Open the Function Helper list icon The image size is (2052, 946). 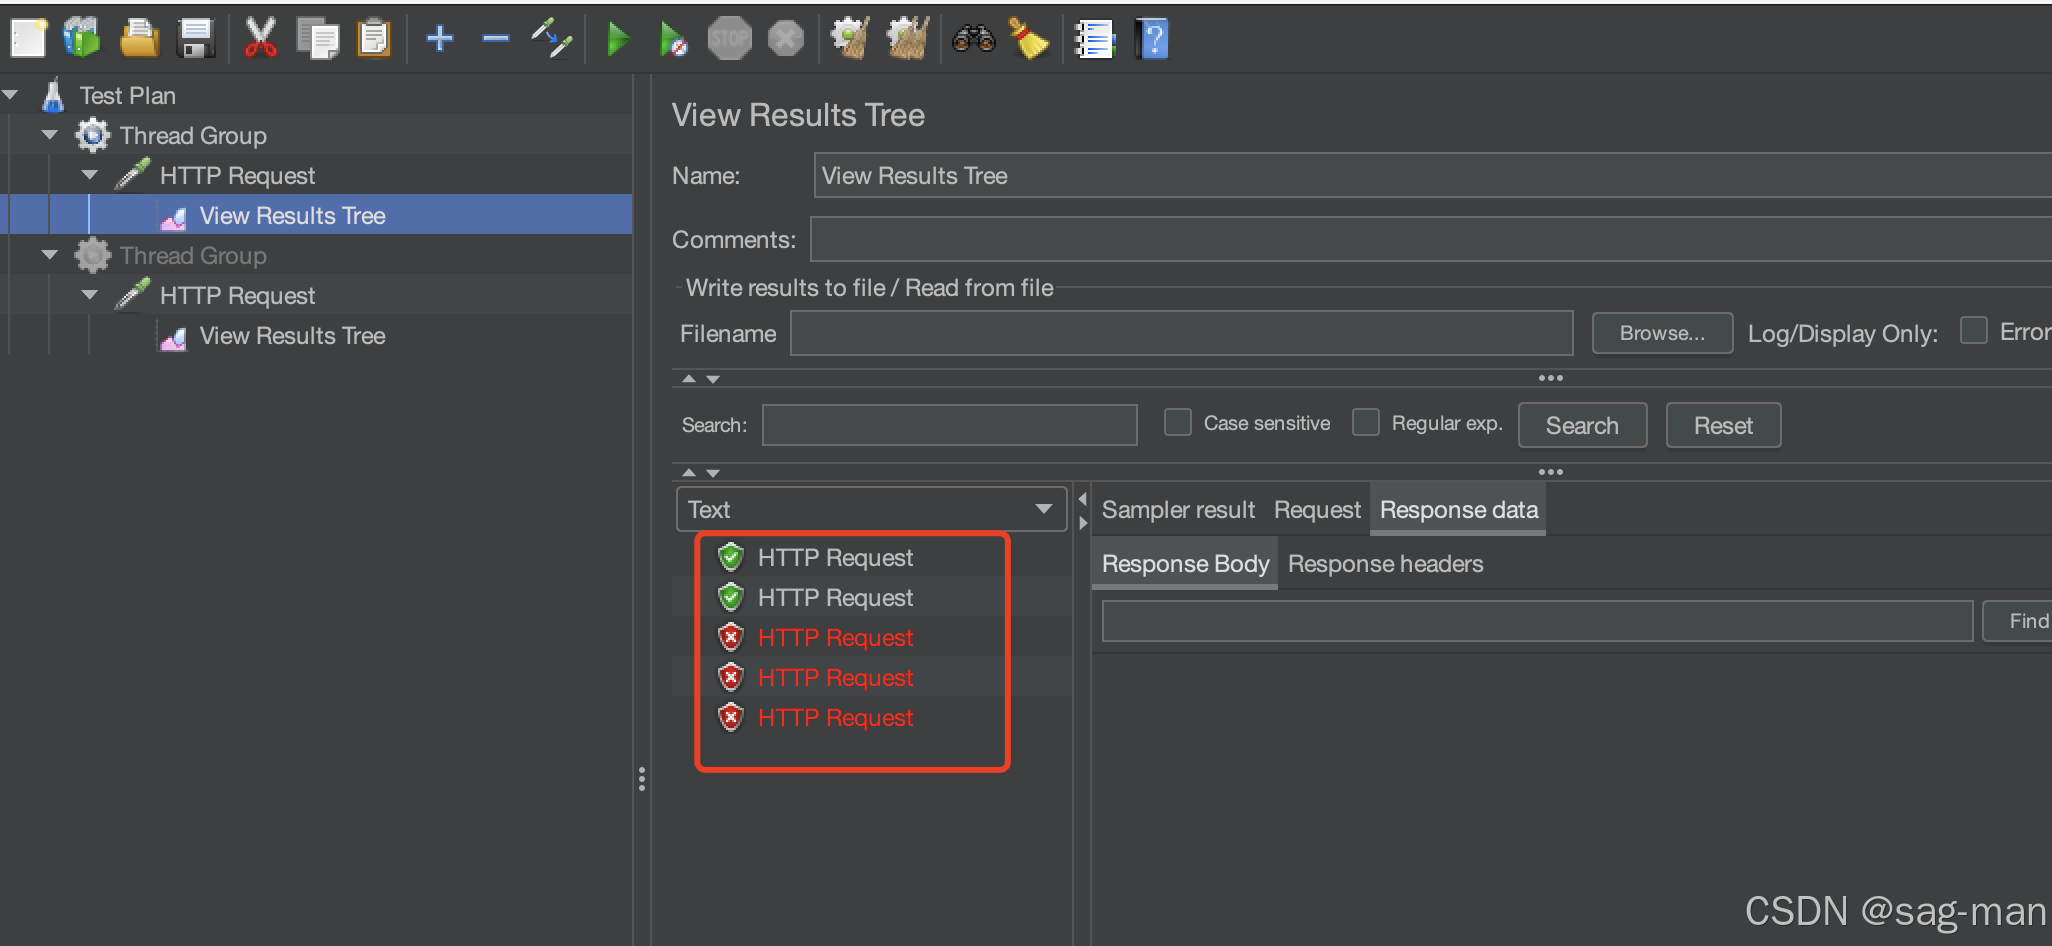click(x=1094, y=39)
